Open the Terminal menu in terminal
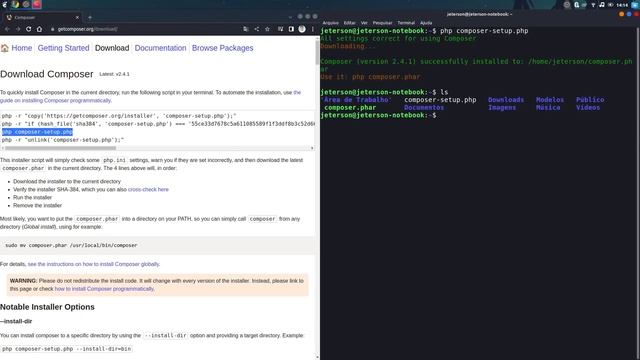 coord(406,23)
